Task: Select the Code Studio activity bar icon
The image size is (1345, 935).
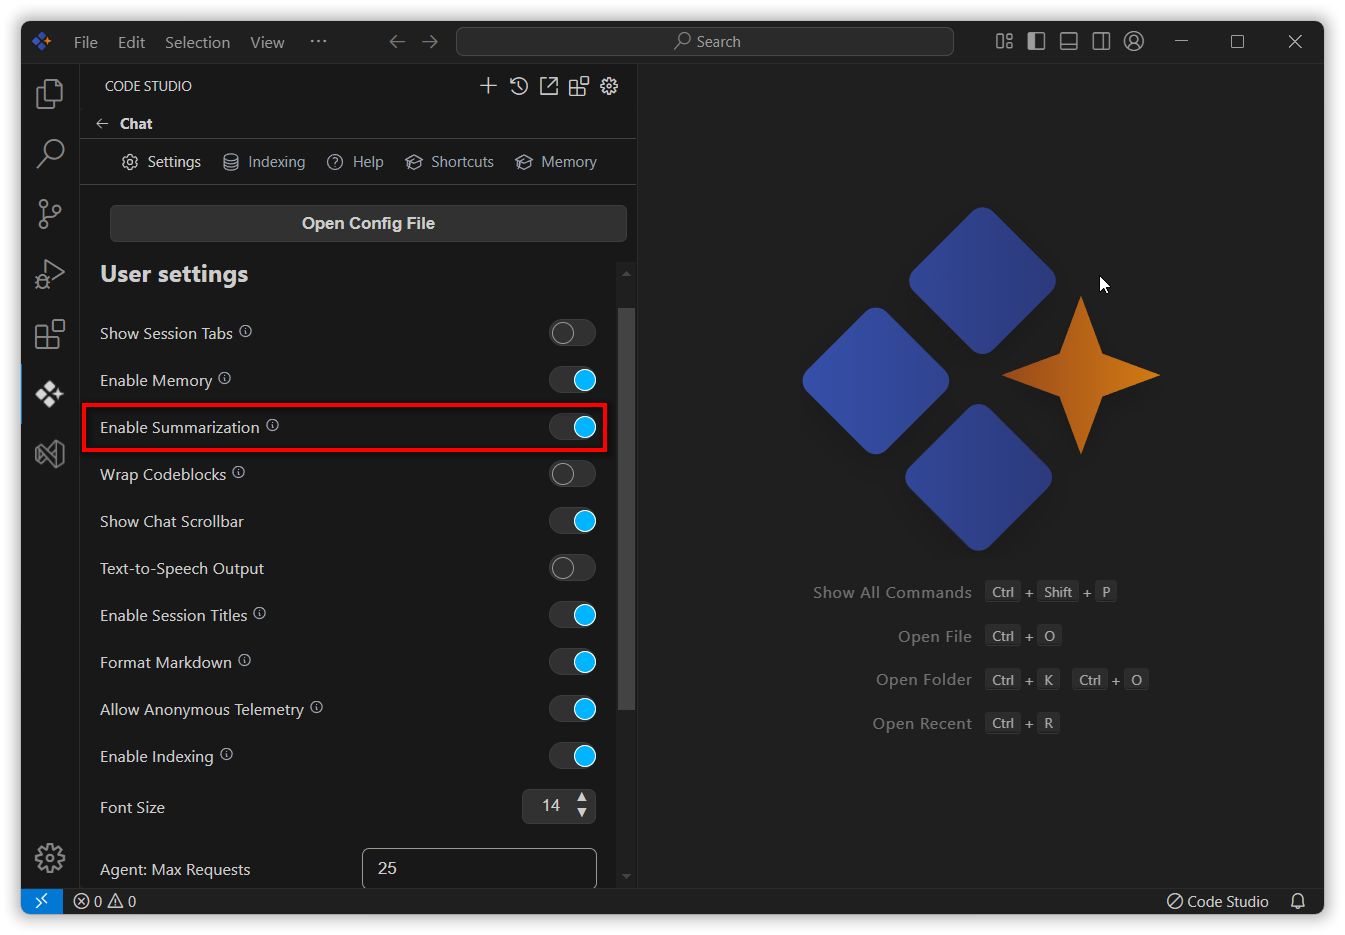Action: pos(49,394)
